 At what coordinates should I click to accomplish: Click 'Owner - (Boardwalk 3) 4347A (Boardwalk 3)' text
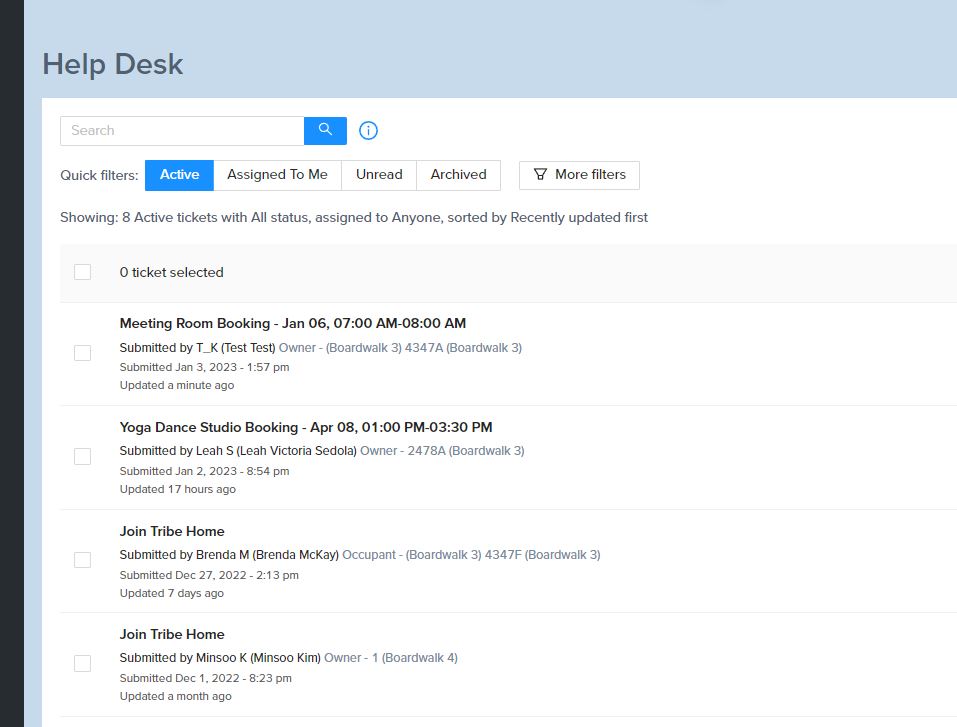click(x=400, y=348)
